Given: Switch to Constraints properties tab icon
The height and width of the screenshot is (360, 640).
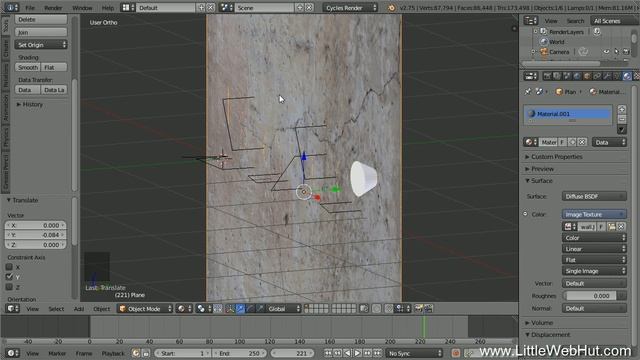Looking at the screenshot, I should pyautogui.click(x=597, y=76).
